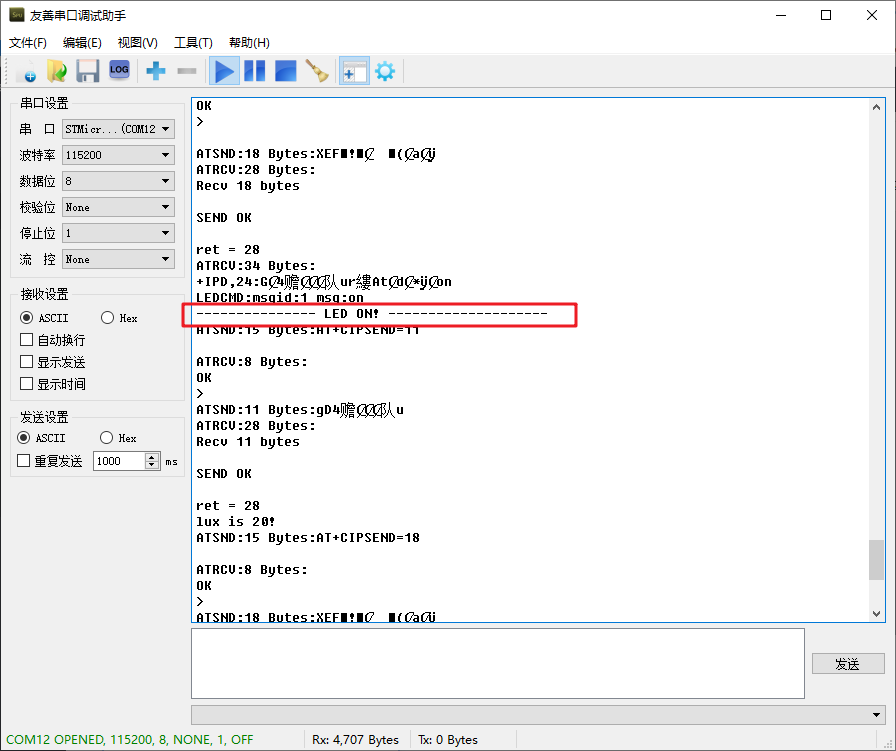Click the receive area scroll up arrow

(876, 107)
